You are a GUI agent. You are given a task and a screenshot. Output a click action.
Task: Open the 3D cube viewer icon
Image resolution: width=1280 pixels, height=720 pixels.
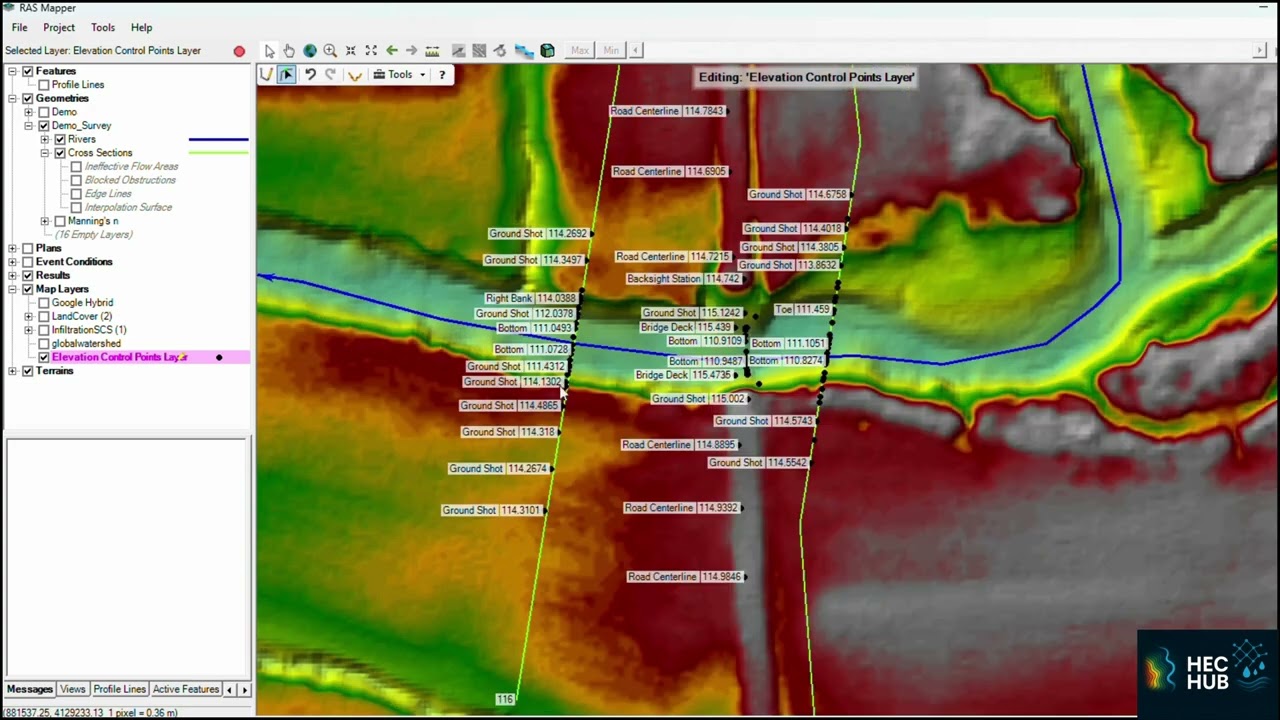point(547,50)
